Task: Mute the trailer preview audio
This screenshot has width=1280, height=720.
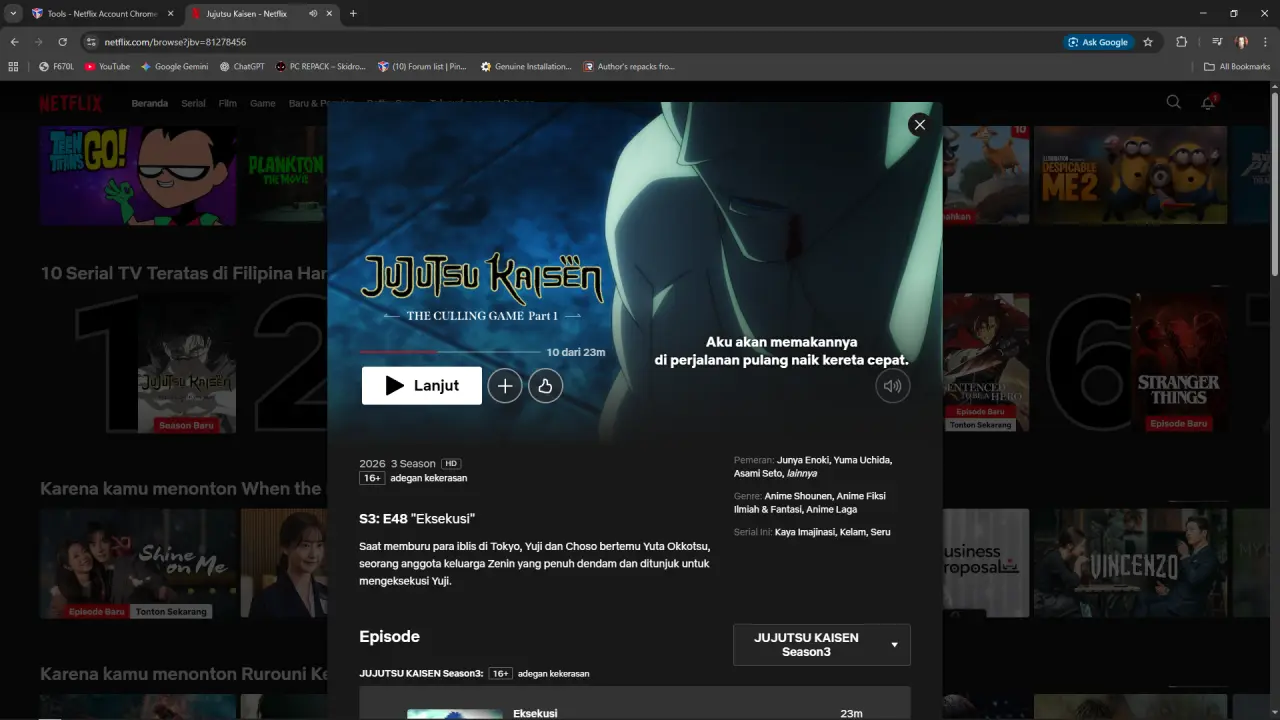Action: [x=892, y=386]
